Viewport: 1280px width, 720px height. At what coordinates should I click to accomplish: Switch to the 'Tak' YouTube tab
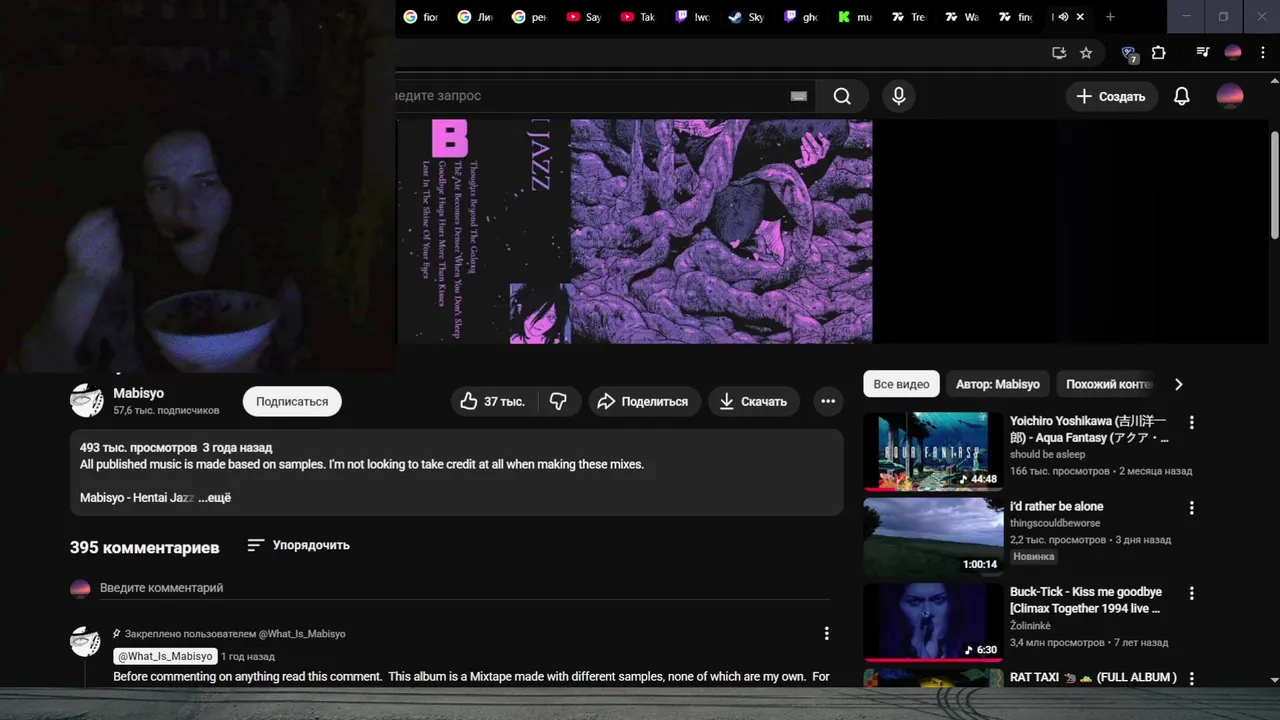638,17
